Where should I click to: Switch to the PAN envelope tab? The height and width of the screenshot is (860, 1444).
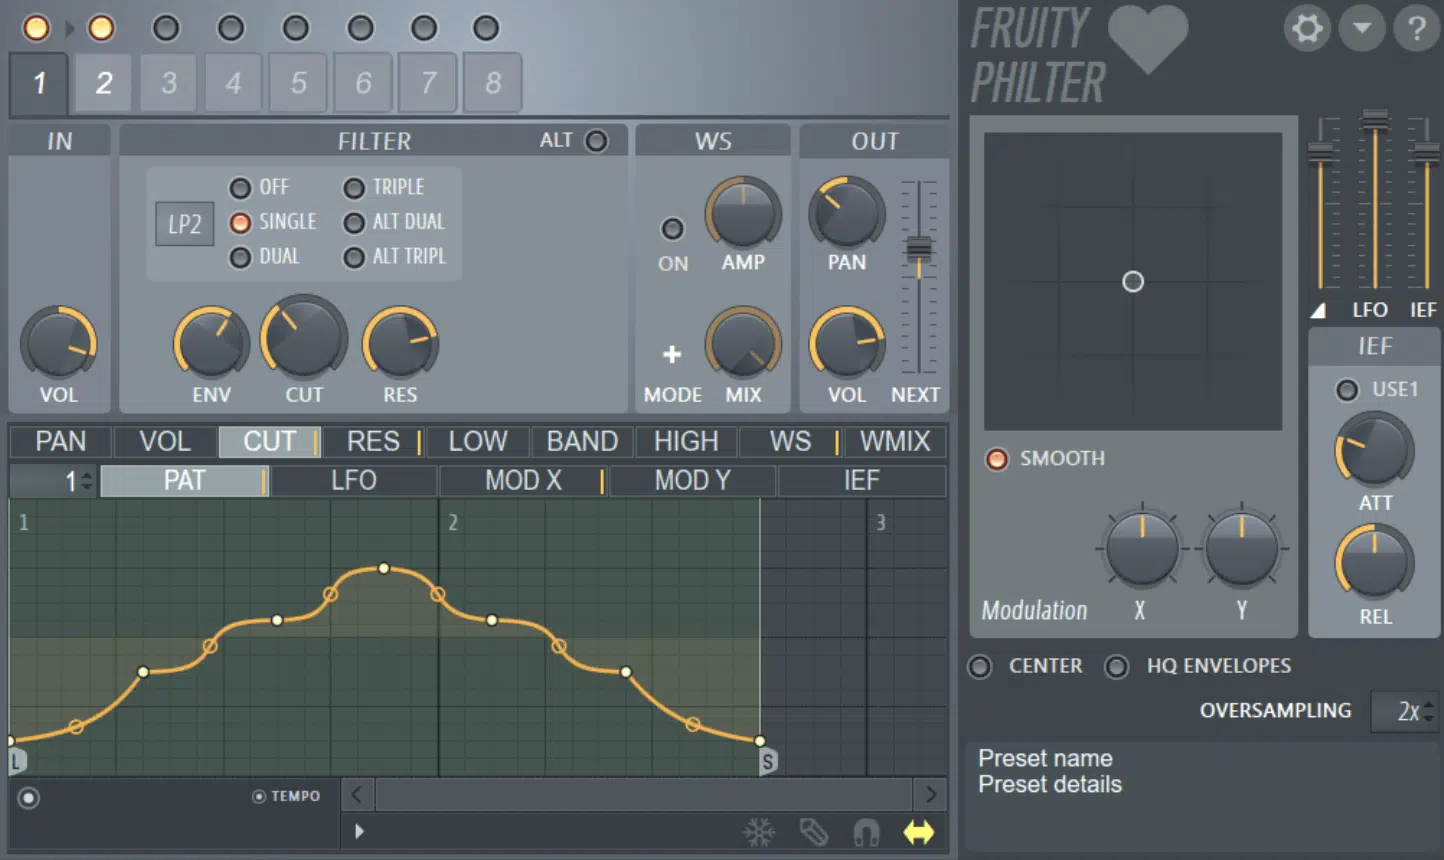[61, 441]
